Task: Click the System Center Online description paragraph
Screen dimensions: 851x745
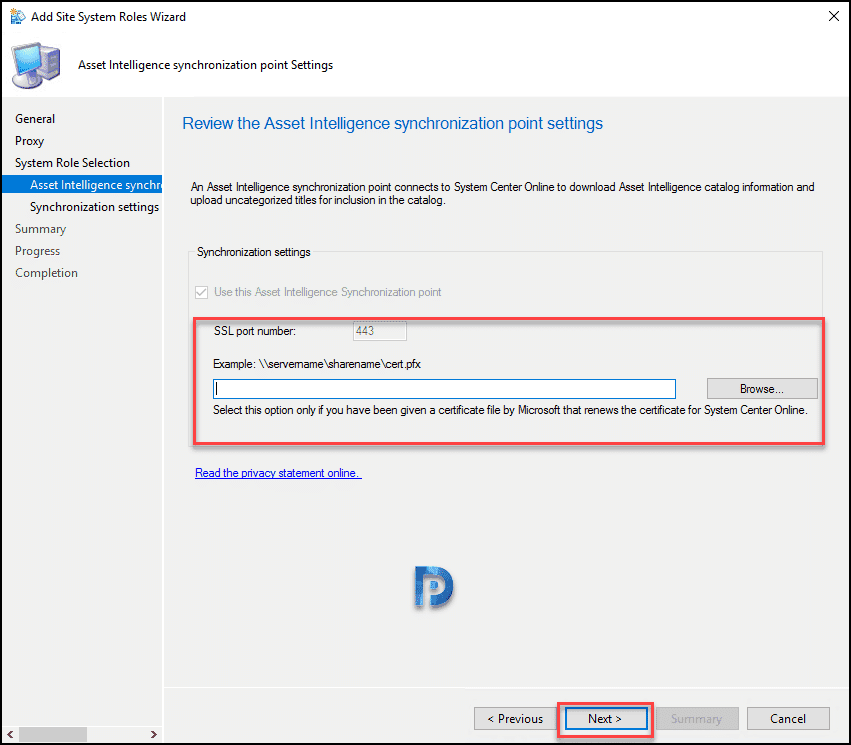Action: pyautogui.click(x=502, y=194)
